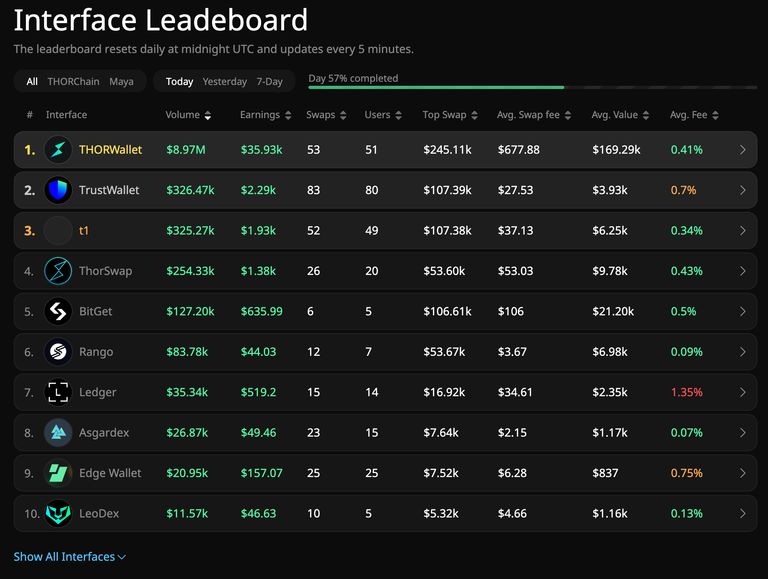Click the t1 interface name
The height and width of the screenshot is (579, 768).
pyautogui.click(x=84, y=230)
